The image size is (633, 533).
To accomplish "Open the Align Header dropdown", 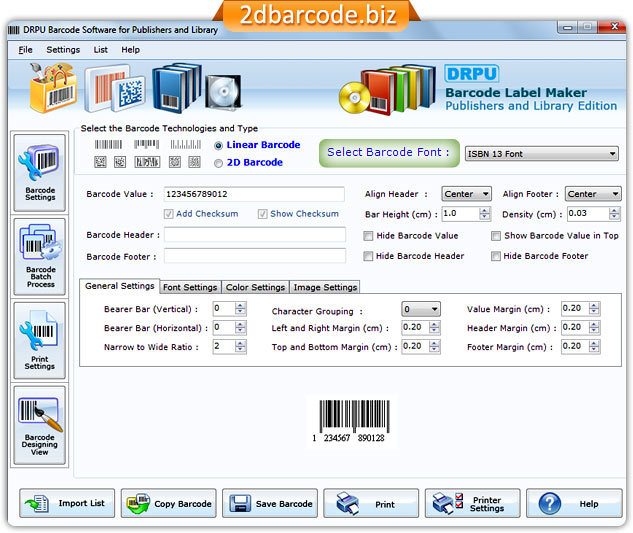I will coord(466,194).
